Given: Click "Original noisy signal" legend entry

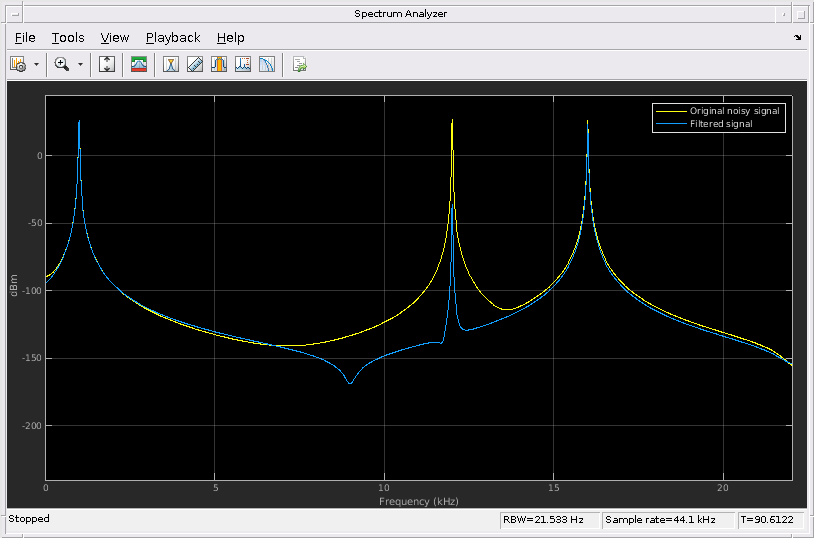Looking at the screenshot, I should point(734,111).
